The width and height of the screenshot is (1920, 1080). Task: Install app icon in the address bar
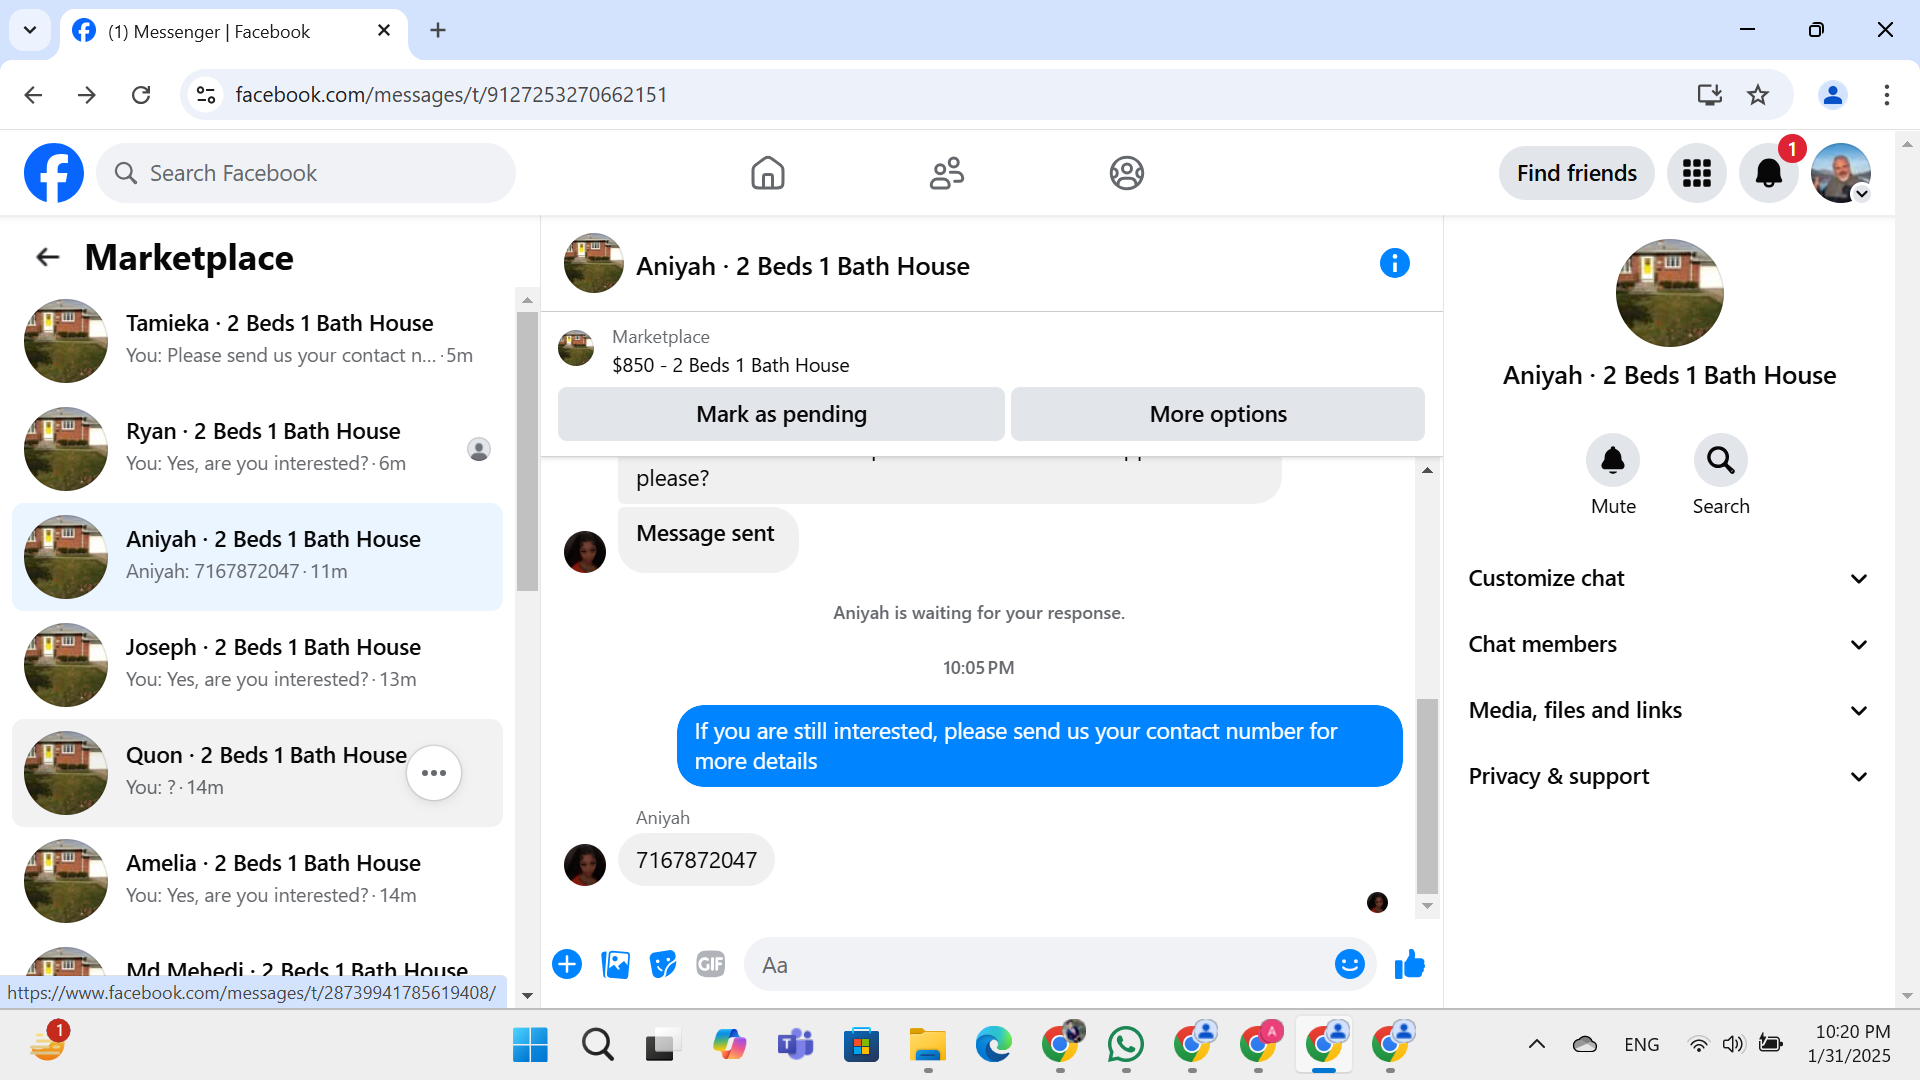[1710, 95]
